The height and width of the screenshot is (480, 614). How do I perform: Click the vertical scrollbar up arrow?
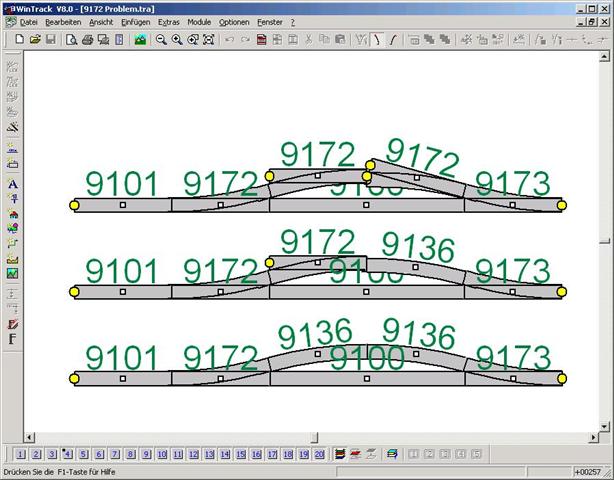pos(604,57)
